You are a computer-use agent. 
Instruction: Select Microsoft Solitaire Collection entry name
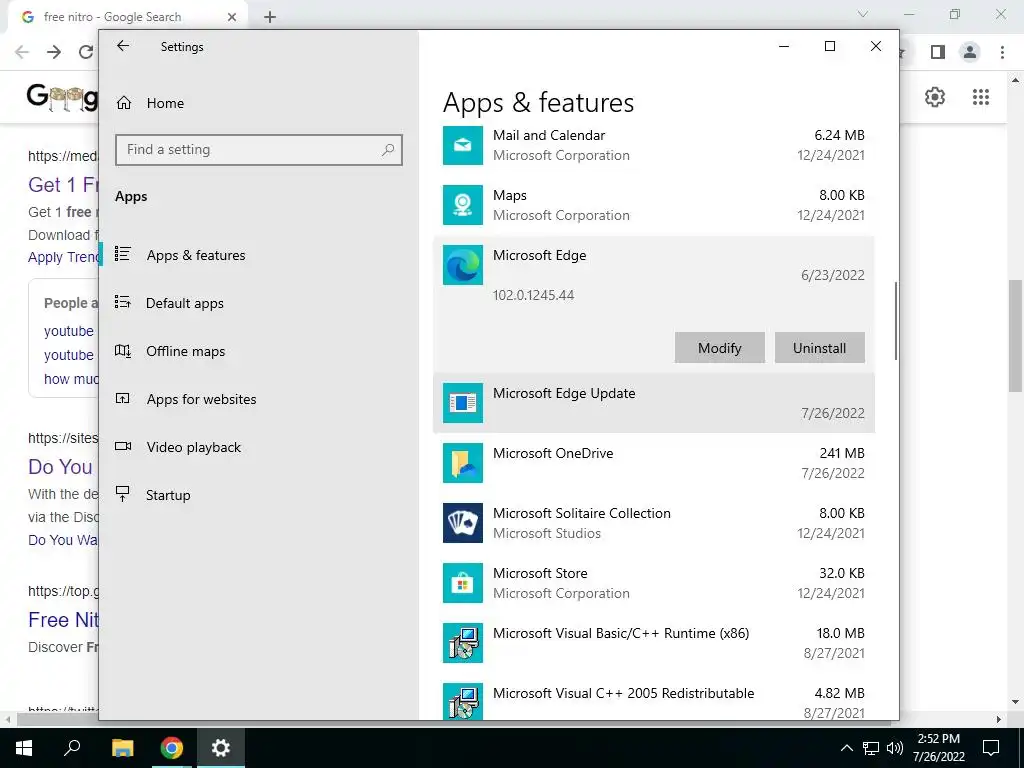[582, 513]
